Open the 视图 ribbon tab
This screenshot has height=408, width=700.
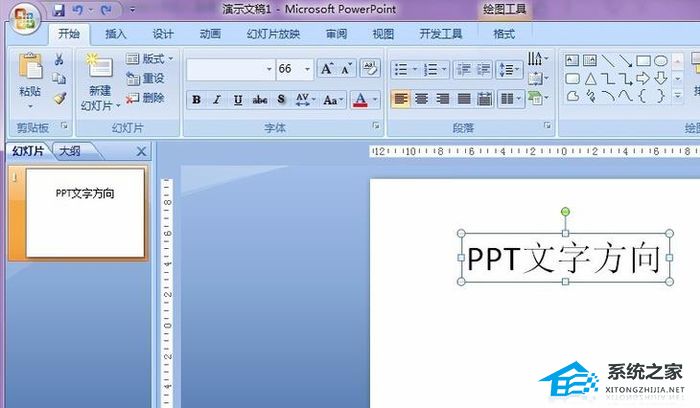point(383,34)
